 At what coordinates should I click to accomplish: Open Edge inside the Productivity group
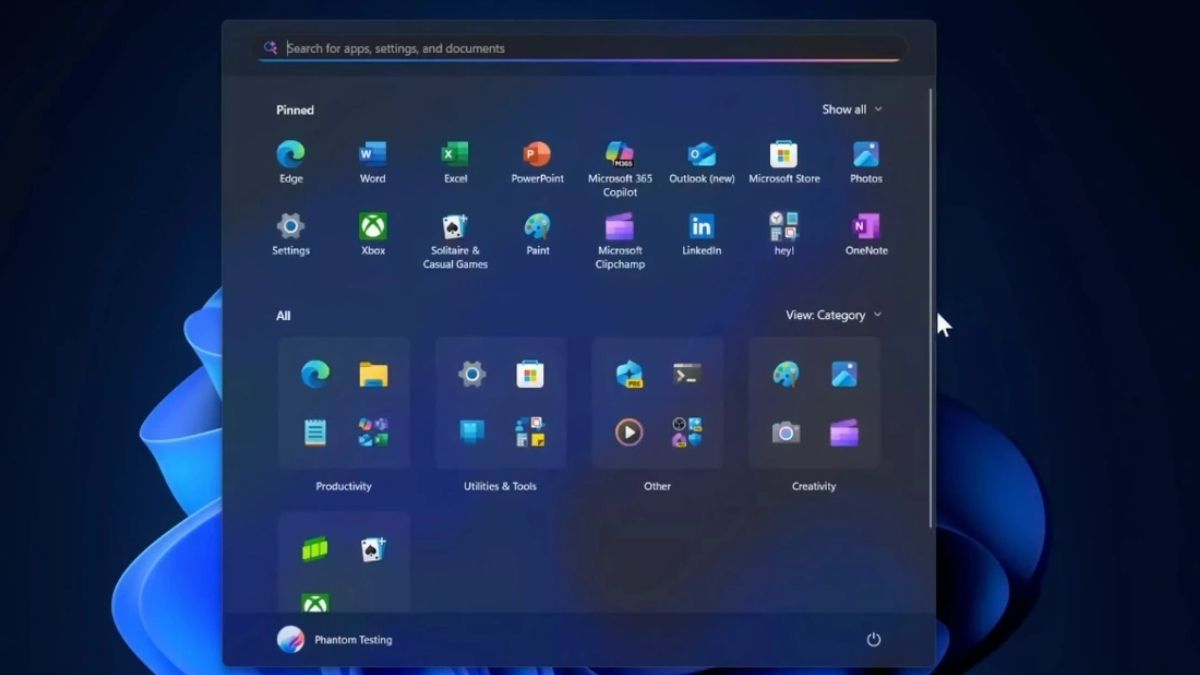(x=315, y=374)
